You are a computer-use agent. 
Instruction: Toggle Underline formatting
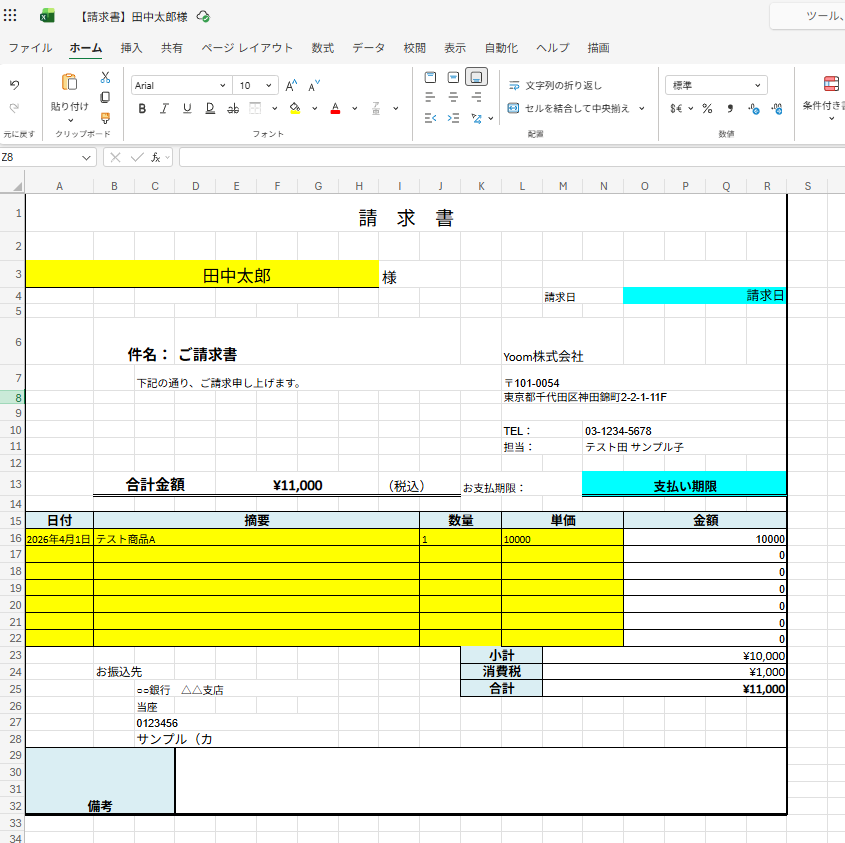tap(184, 108)
